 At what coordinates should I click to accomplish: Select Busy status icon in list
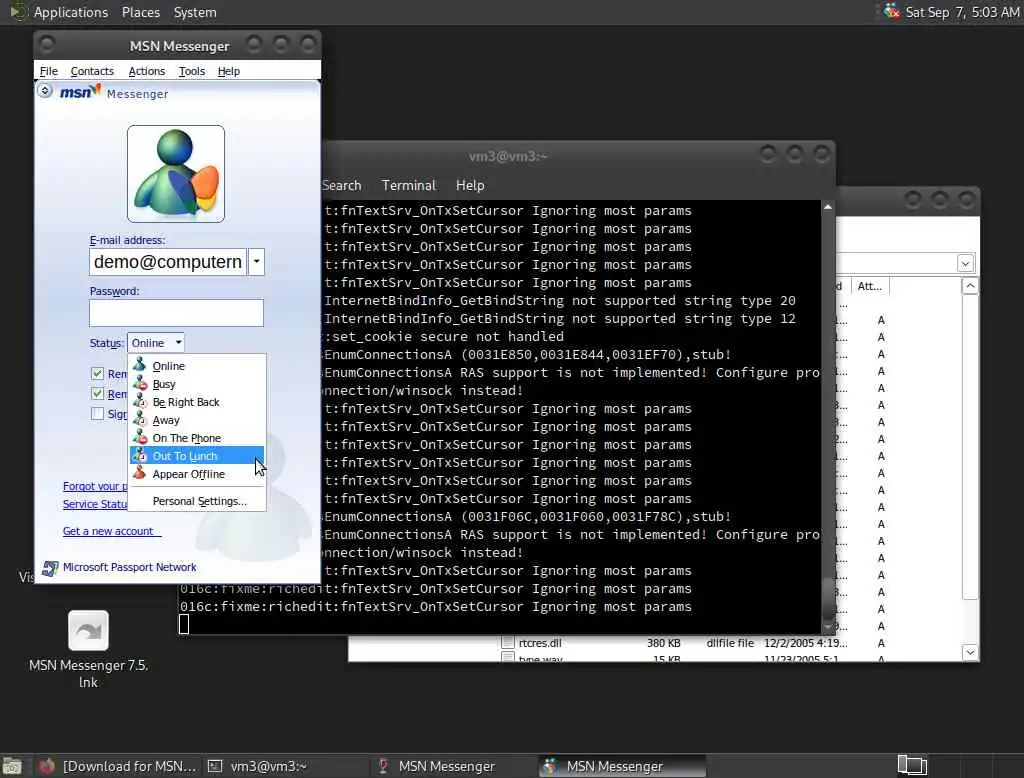coord(140,383)
